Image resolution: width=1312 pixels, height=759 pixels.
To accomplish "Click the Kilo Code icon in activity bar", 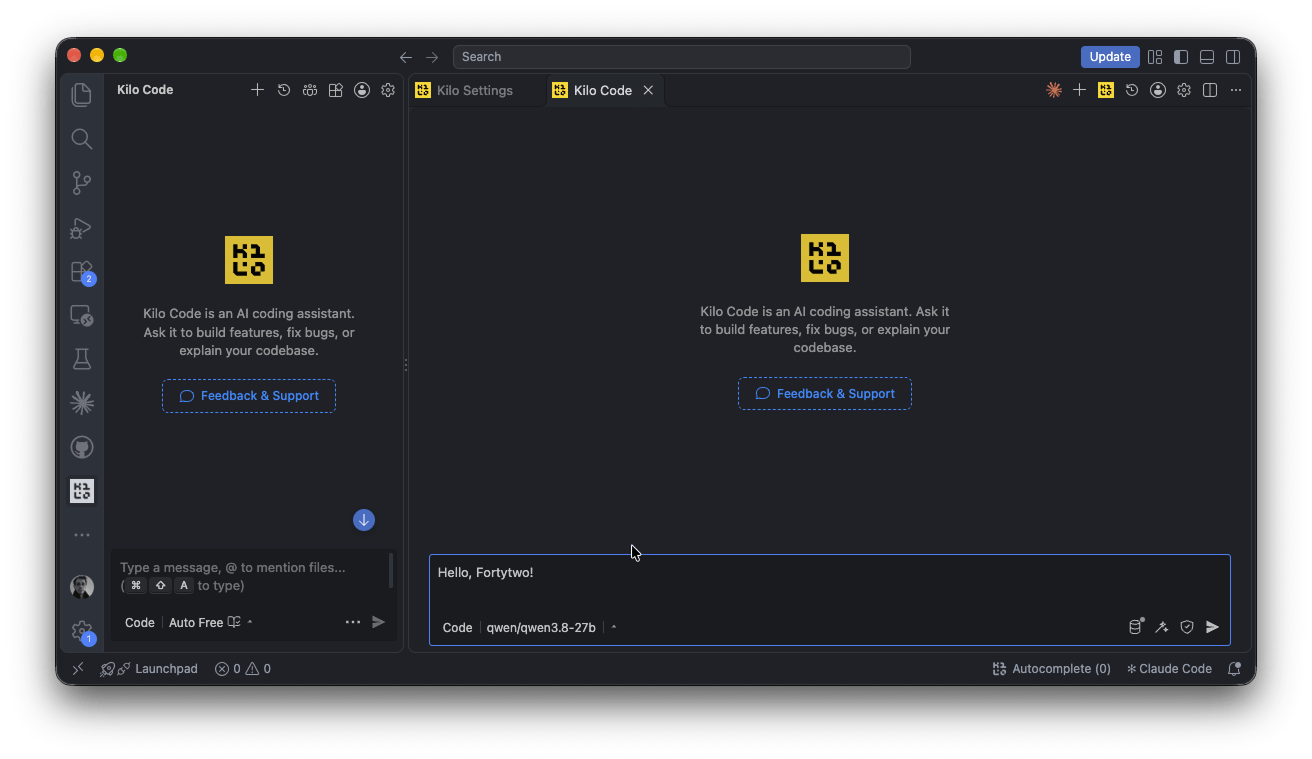I will point(82,490).
